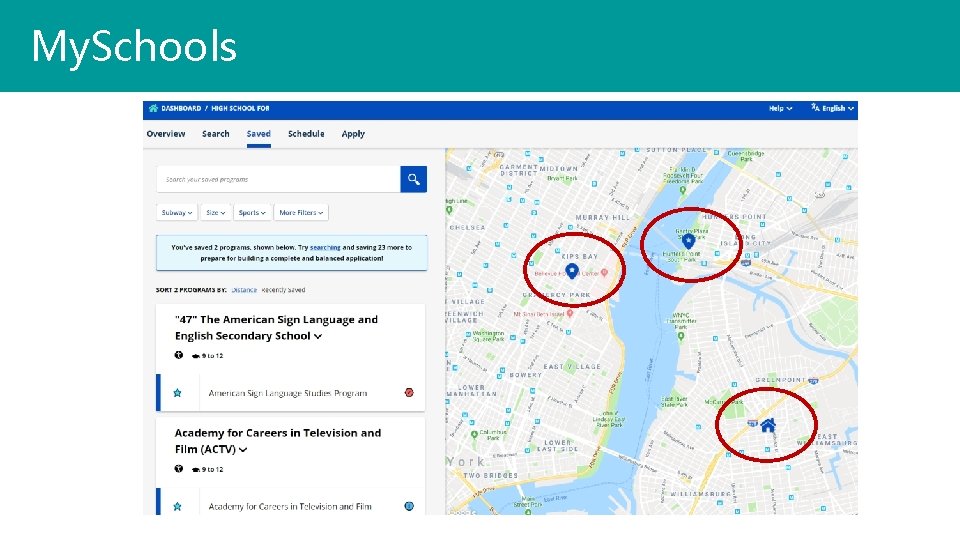Switch to the Overview tab
This screenshot has height=540, width=960.
click(x=166, y=133)
